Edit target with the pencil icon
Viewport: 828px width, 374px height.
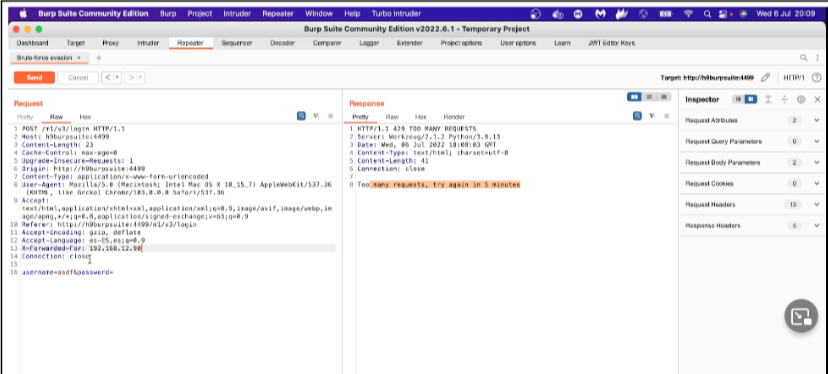coord(765,78)
